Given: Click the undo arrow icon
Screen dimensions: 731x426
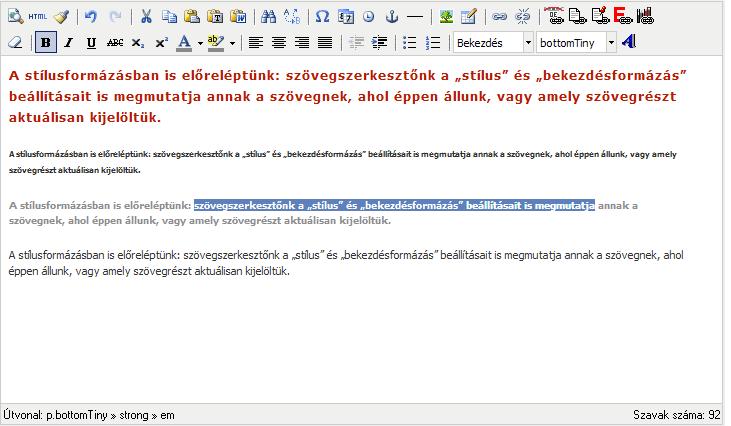Looking at the screenshot, I should pyautogui.click(x=91, y=17).
